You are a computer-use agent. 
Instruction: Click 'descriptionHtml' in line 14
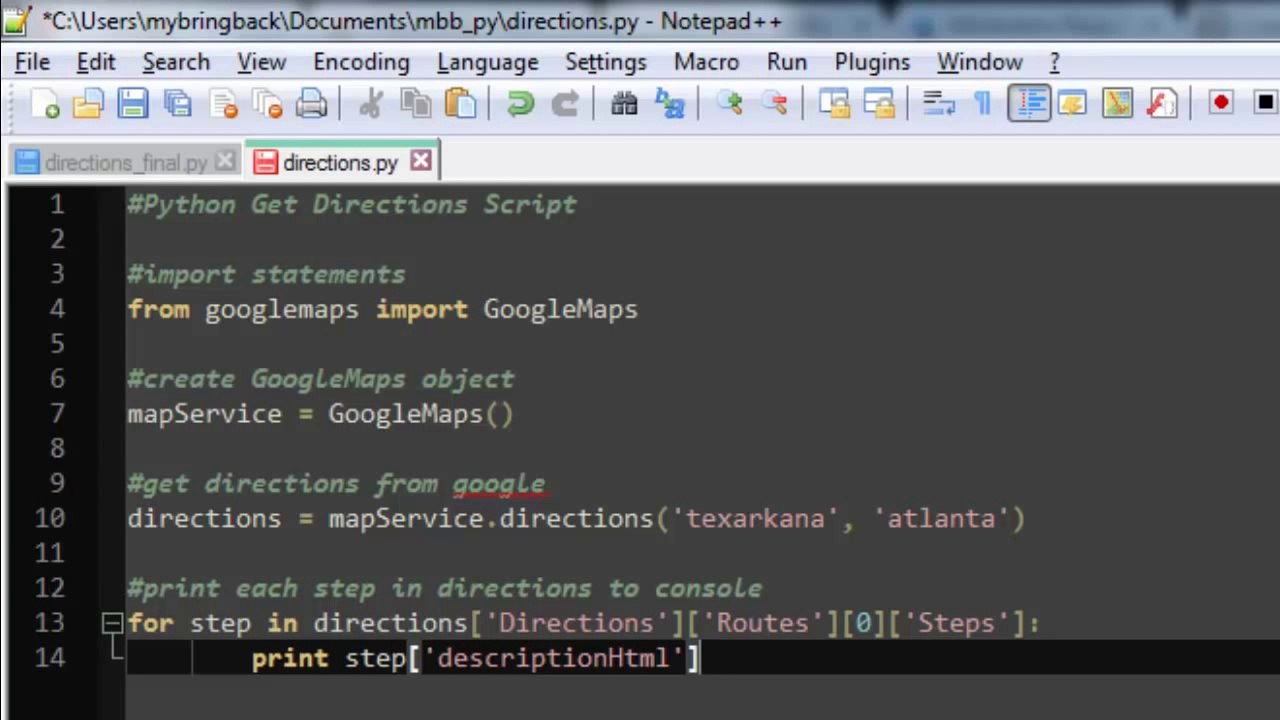click(x=553, y=658)
